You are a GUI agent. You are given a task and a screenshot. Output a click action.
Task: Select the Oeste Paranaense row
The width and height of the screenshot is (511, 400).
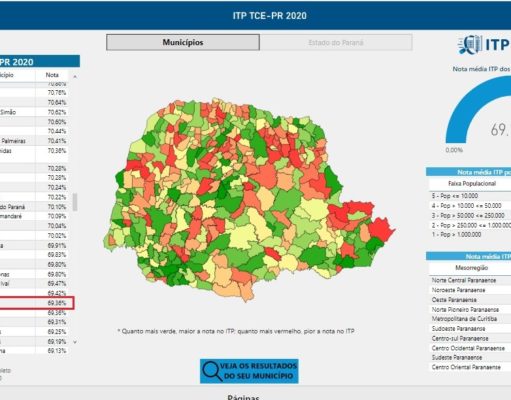point(470,300)
